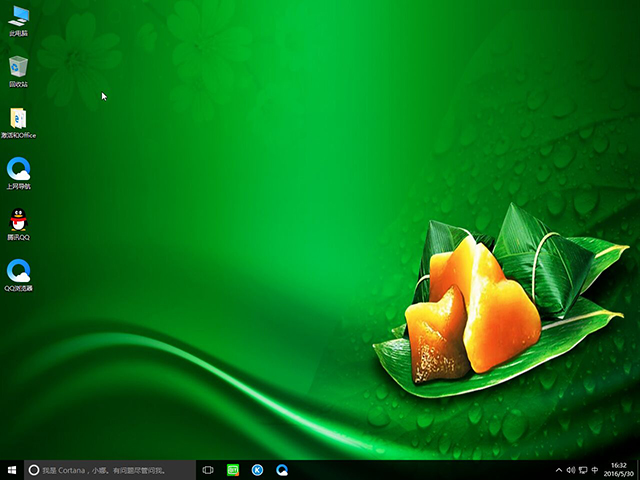Expand hidden system tray icons
This screenshot has height=480, width=640.
(559, 469)
